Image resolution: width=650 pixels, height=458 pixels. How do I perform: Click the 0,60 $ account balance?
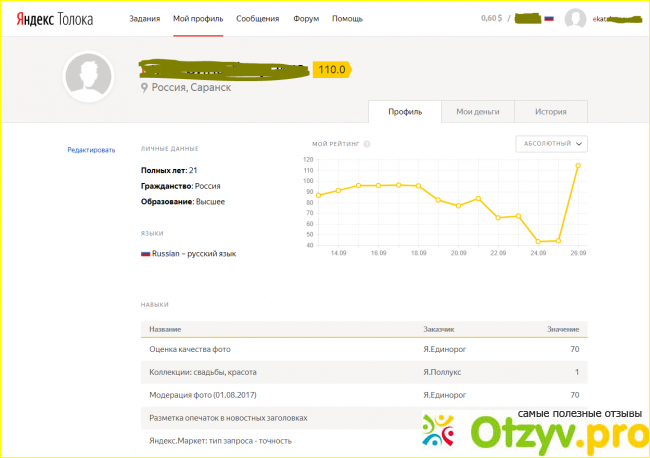(x=493, y=18)
